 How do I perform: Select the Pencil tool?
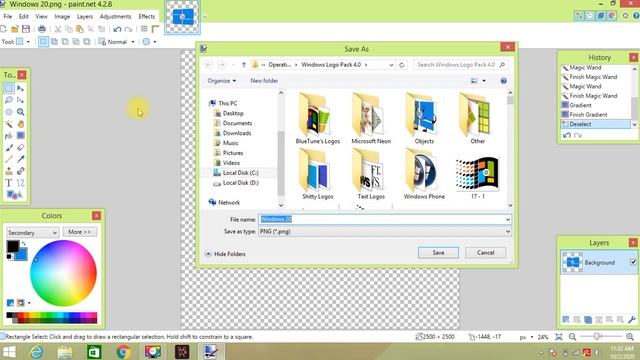coord(9,159)
